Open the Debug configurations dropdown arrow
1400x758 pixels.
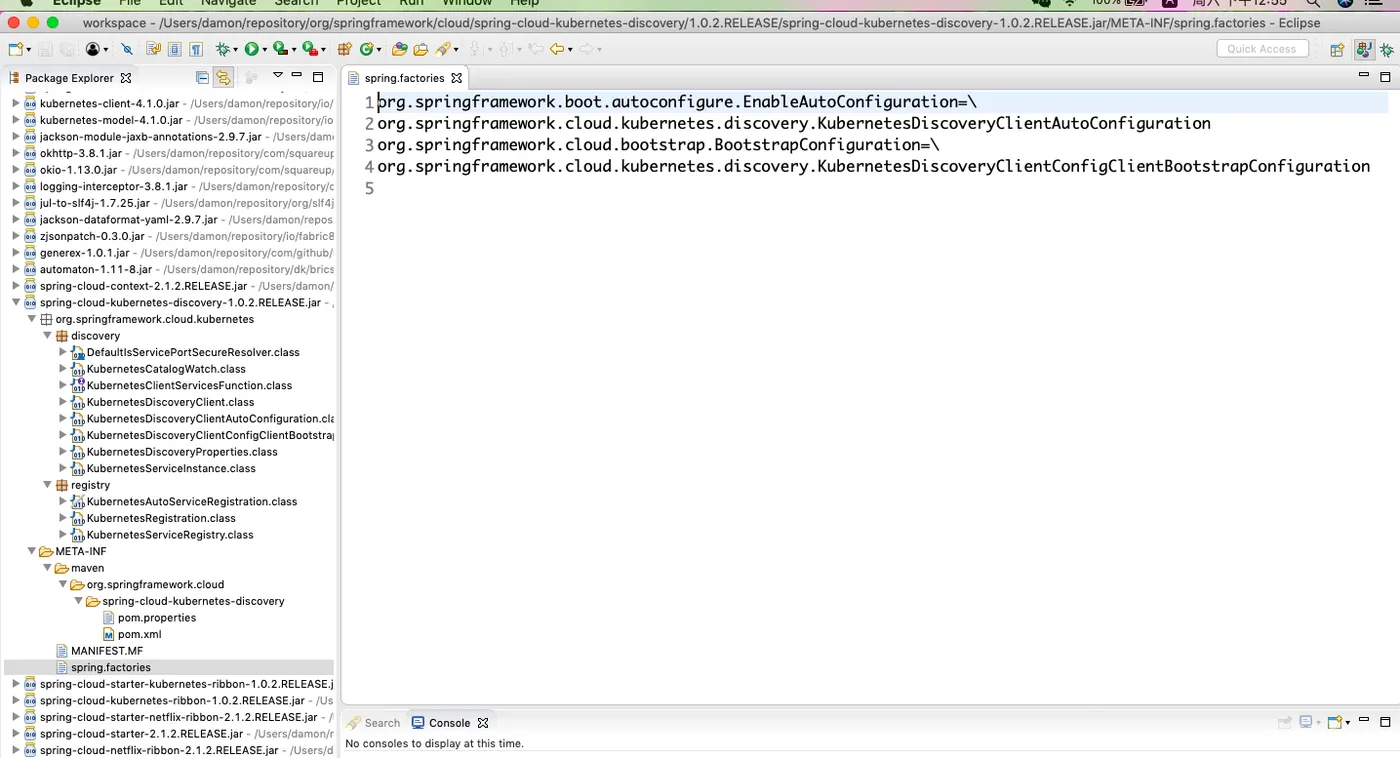[x=235, y=49]
